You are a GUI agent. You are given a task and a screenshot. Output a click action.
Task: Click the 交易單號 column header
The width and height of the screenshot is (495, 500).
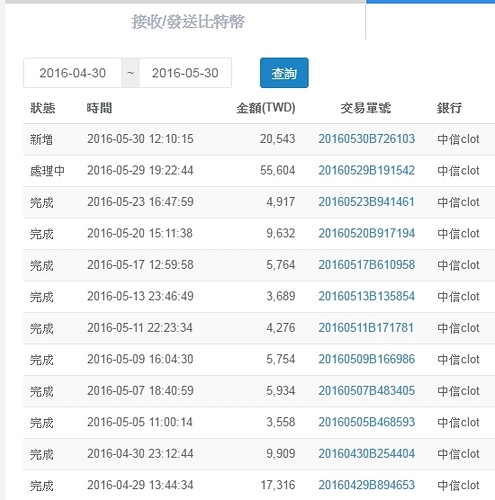(365, 108)
